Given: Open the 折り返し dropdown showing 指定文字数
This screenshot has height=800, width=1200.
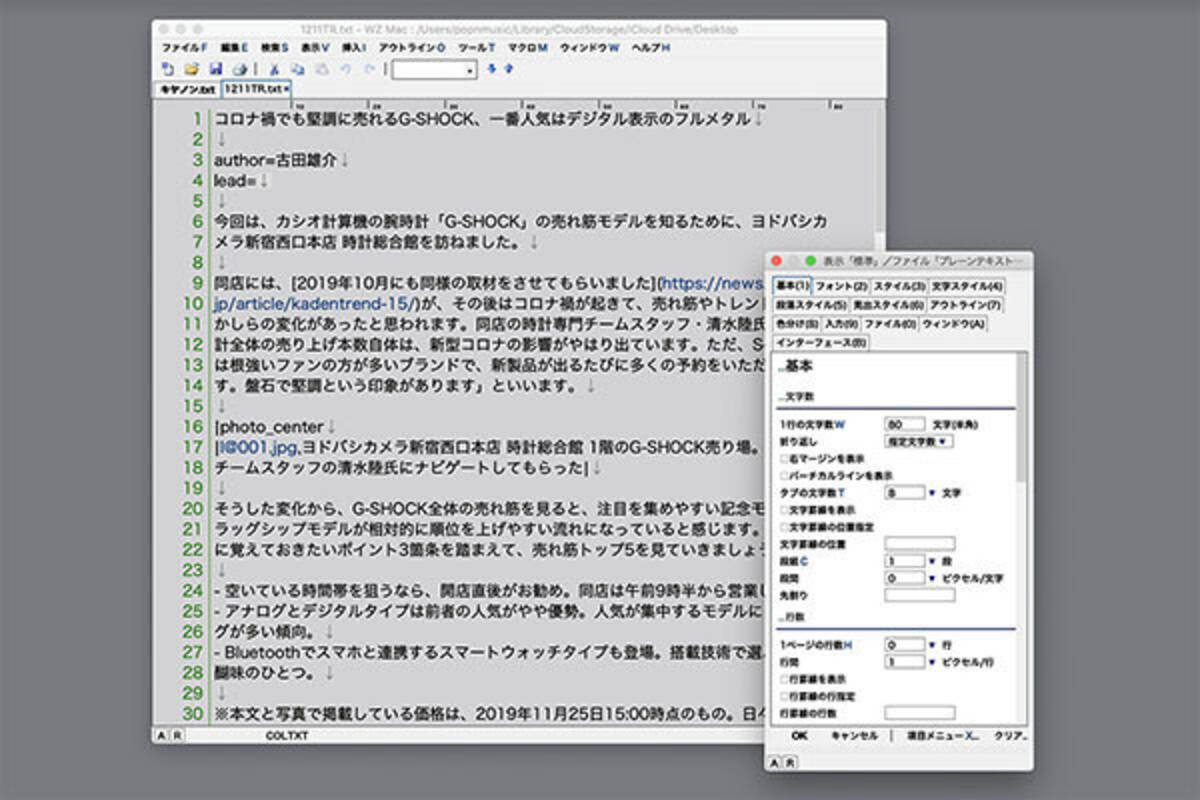Looking at the screenshot, I should (919, 441).
